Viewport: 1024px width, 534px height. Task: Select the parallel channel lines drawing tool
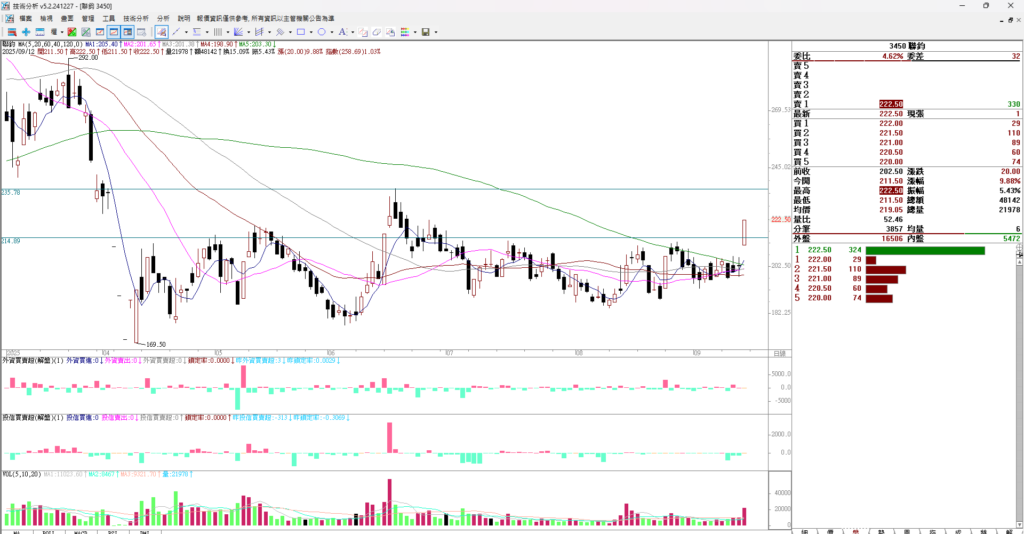click(x=259, y=31)
